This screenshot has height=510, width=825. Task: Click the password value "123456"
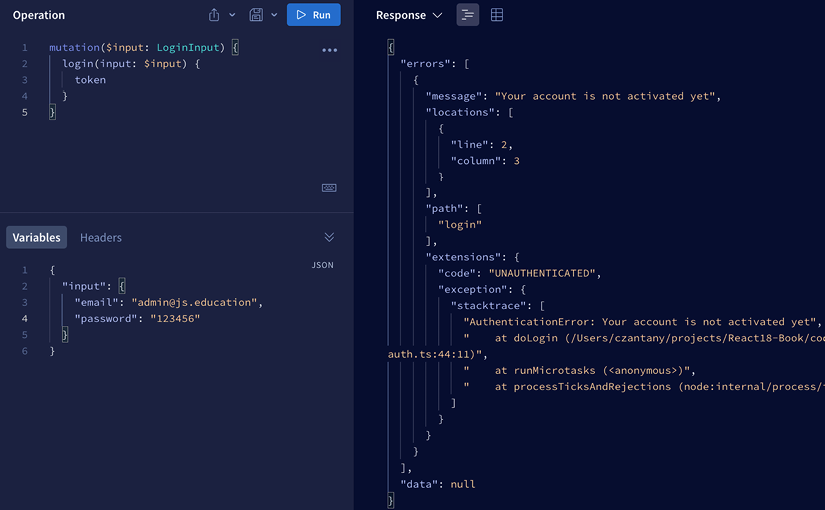click(x=175, y=318)
